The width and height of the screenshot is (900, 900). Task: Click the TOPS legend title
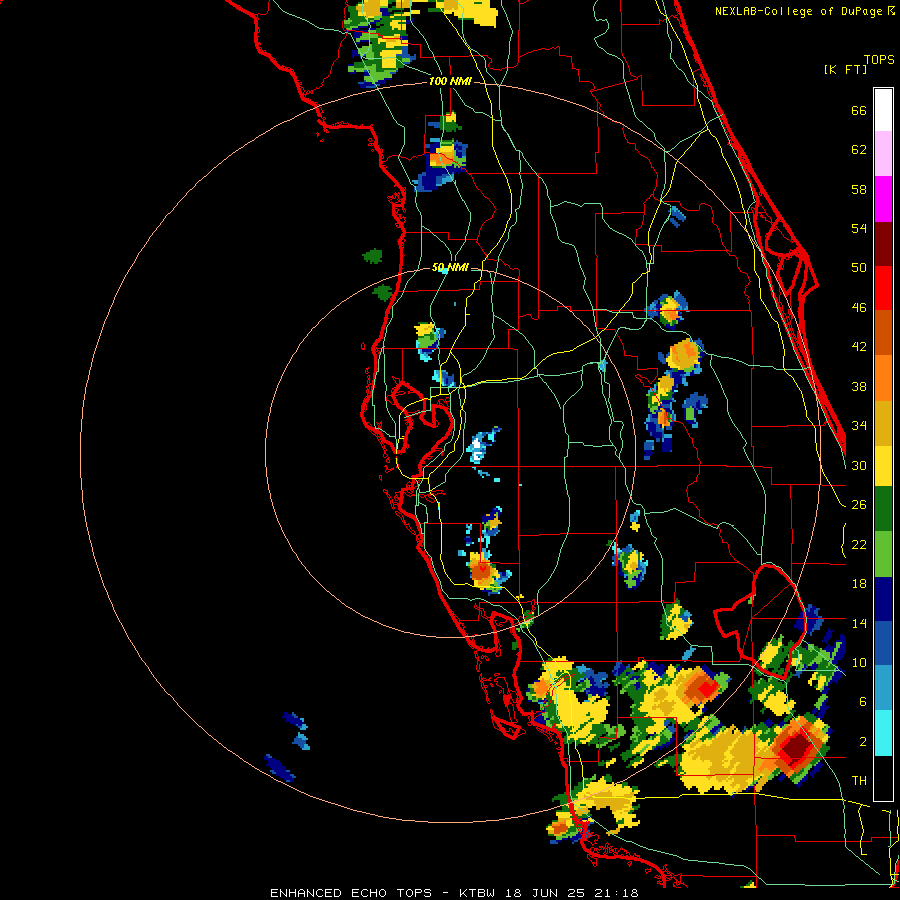pos(879,60)
